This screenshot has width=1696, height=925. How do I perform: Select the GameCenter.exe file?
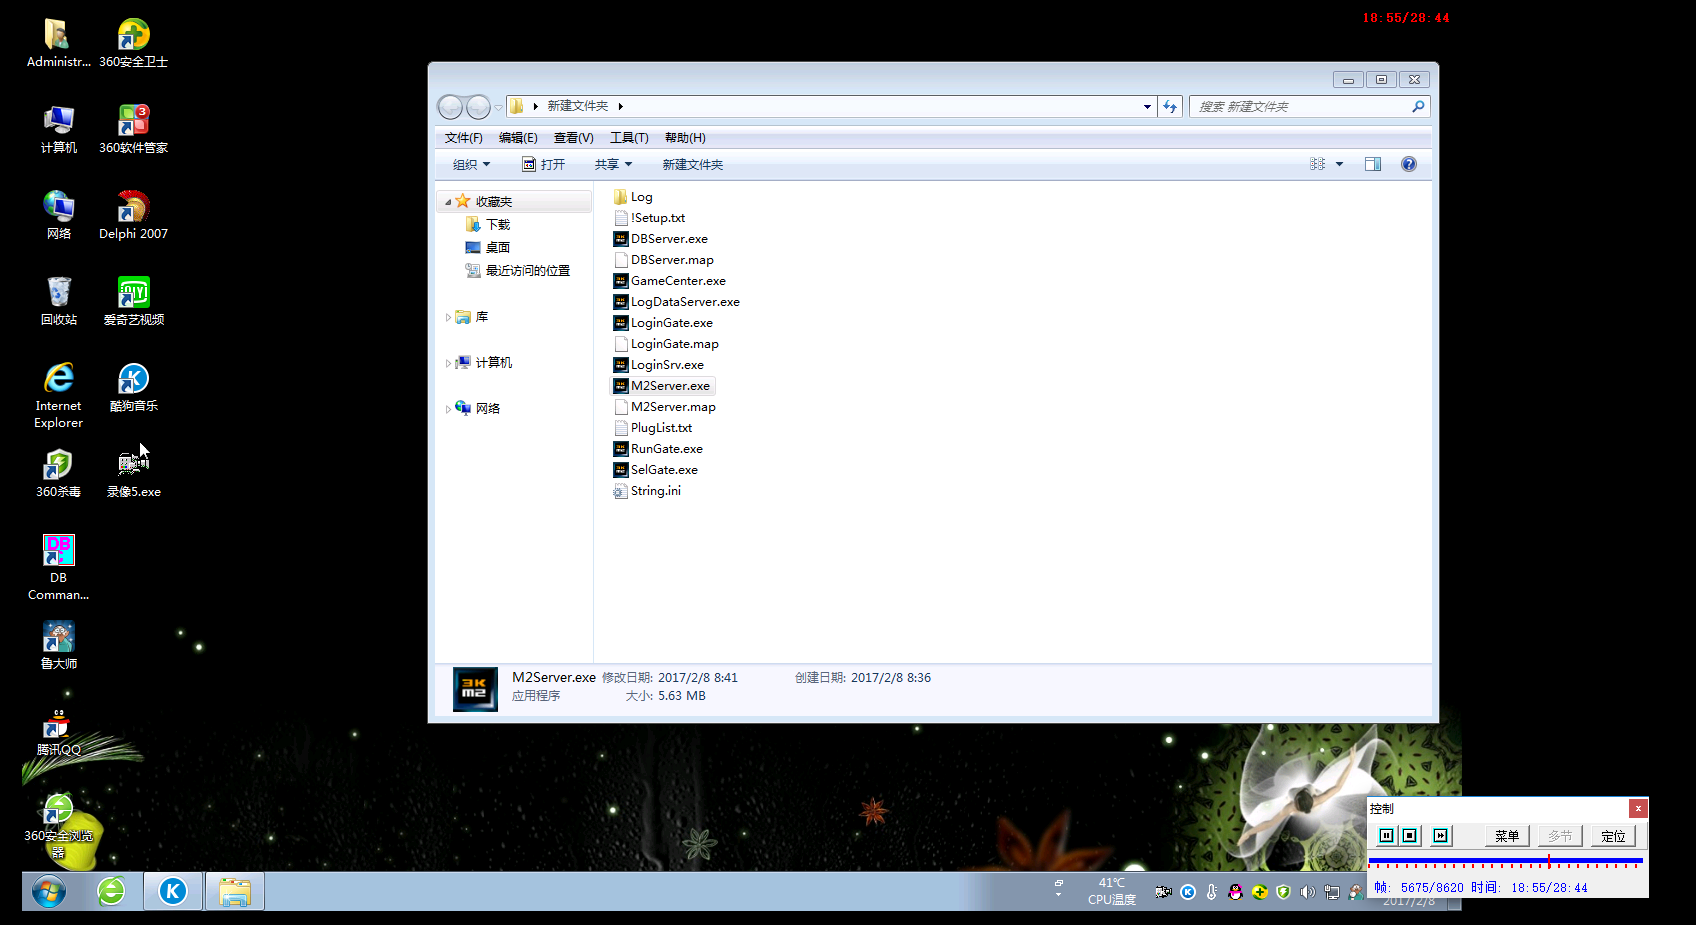tap(677, 281)
